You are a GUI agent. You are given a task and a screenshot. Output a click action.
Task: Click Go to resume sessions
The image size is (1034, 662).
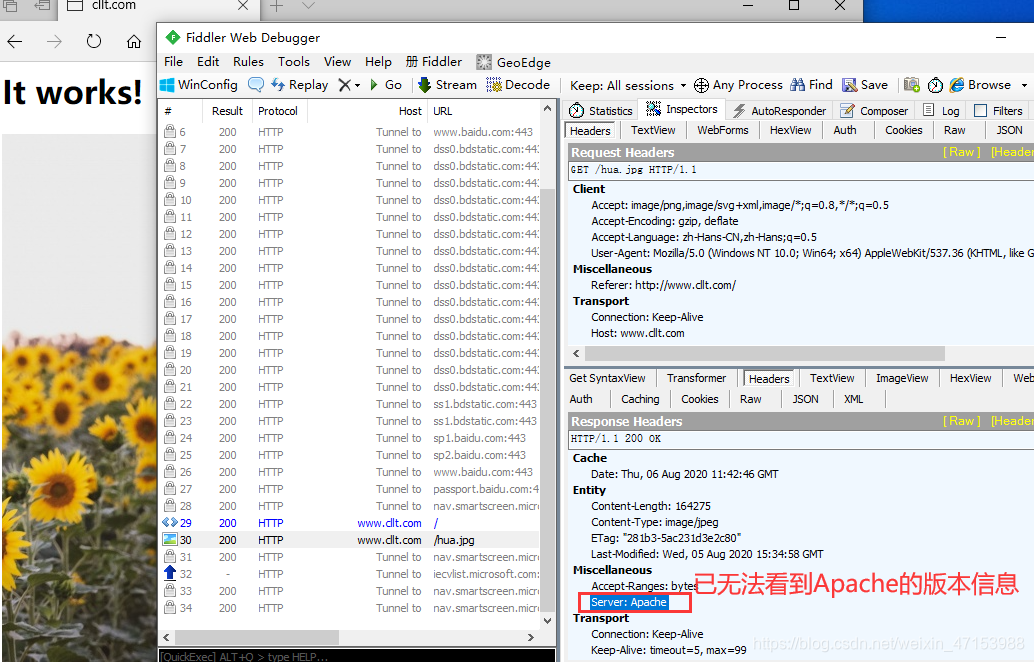click(386, 85)
